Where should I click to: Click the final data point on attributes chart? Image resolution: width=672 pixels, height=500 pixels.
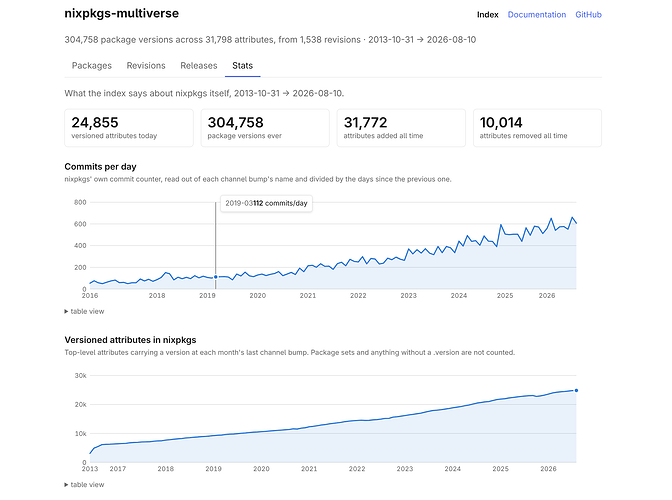point(576,390)
